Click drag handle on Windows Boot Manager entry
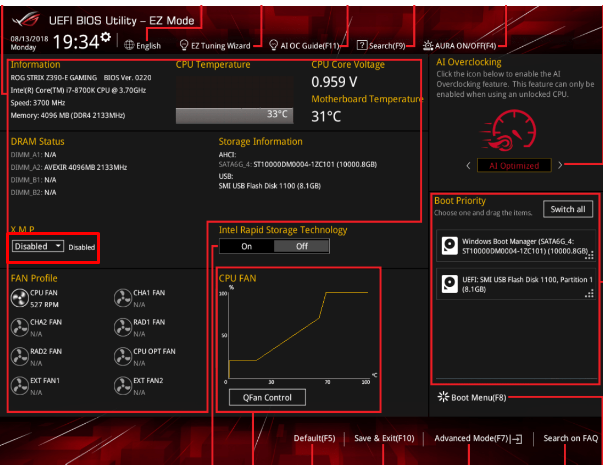 pos(589,255)
